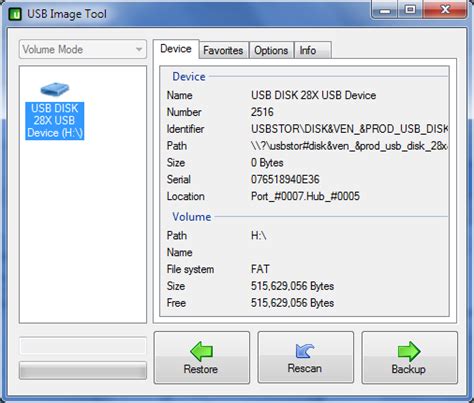
Task: Close the USB Image Tool window
Action: tap(445, 10)
